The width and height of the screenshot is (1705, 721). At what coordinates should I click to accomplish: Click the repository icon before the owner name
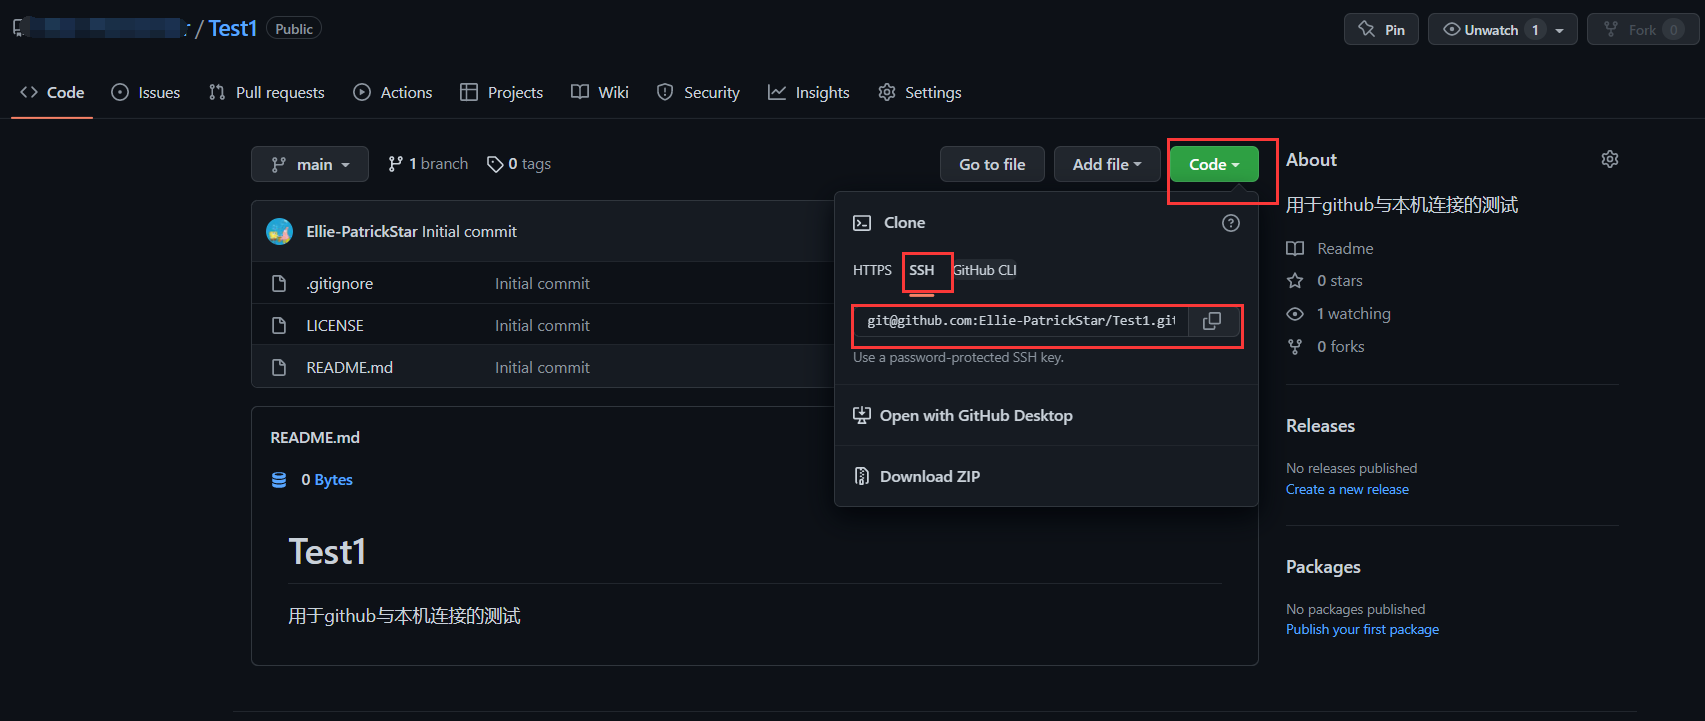pos(19,29)
